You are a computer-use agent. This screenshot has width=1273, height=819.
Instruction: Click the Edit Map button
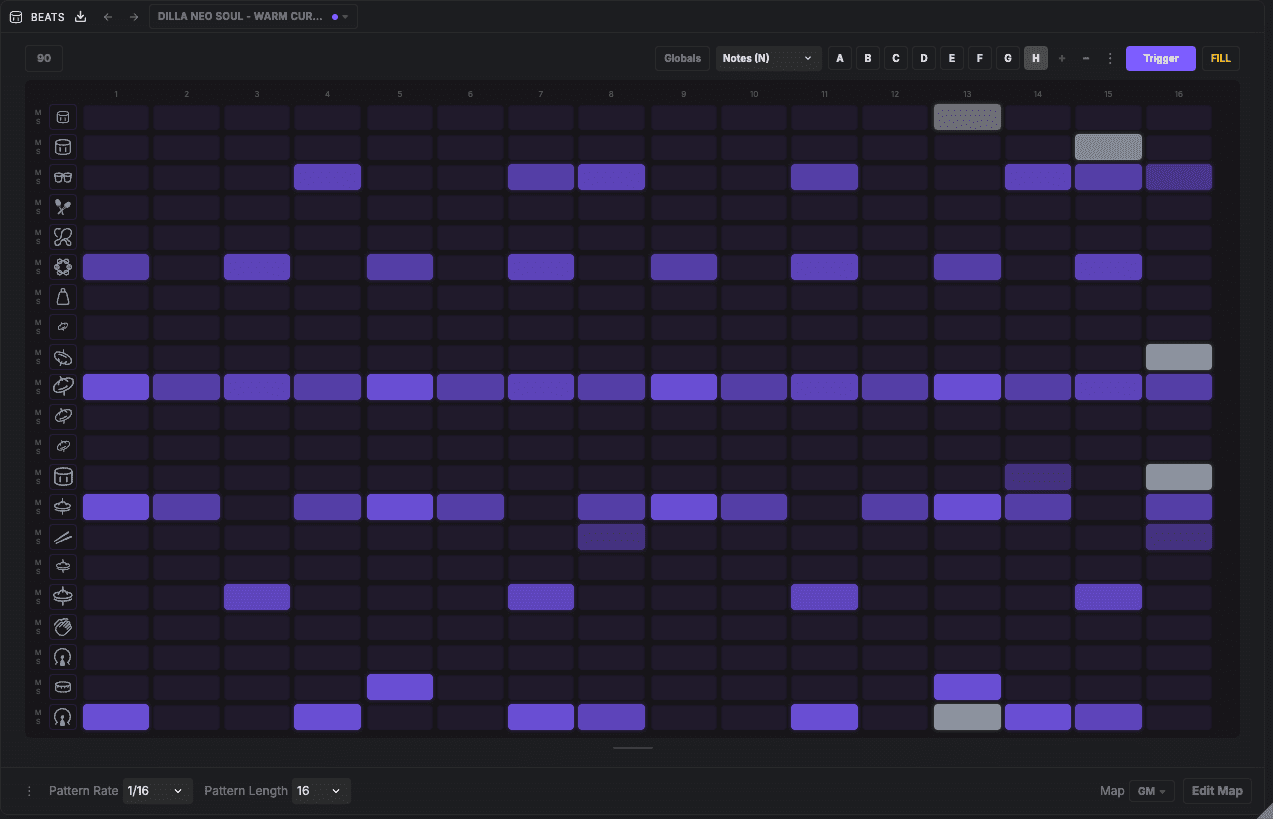pyautogui.click(x=1217, y=791)
